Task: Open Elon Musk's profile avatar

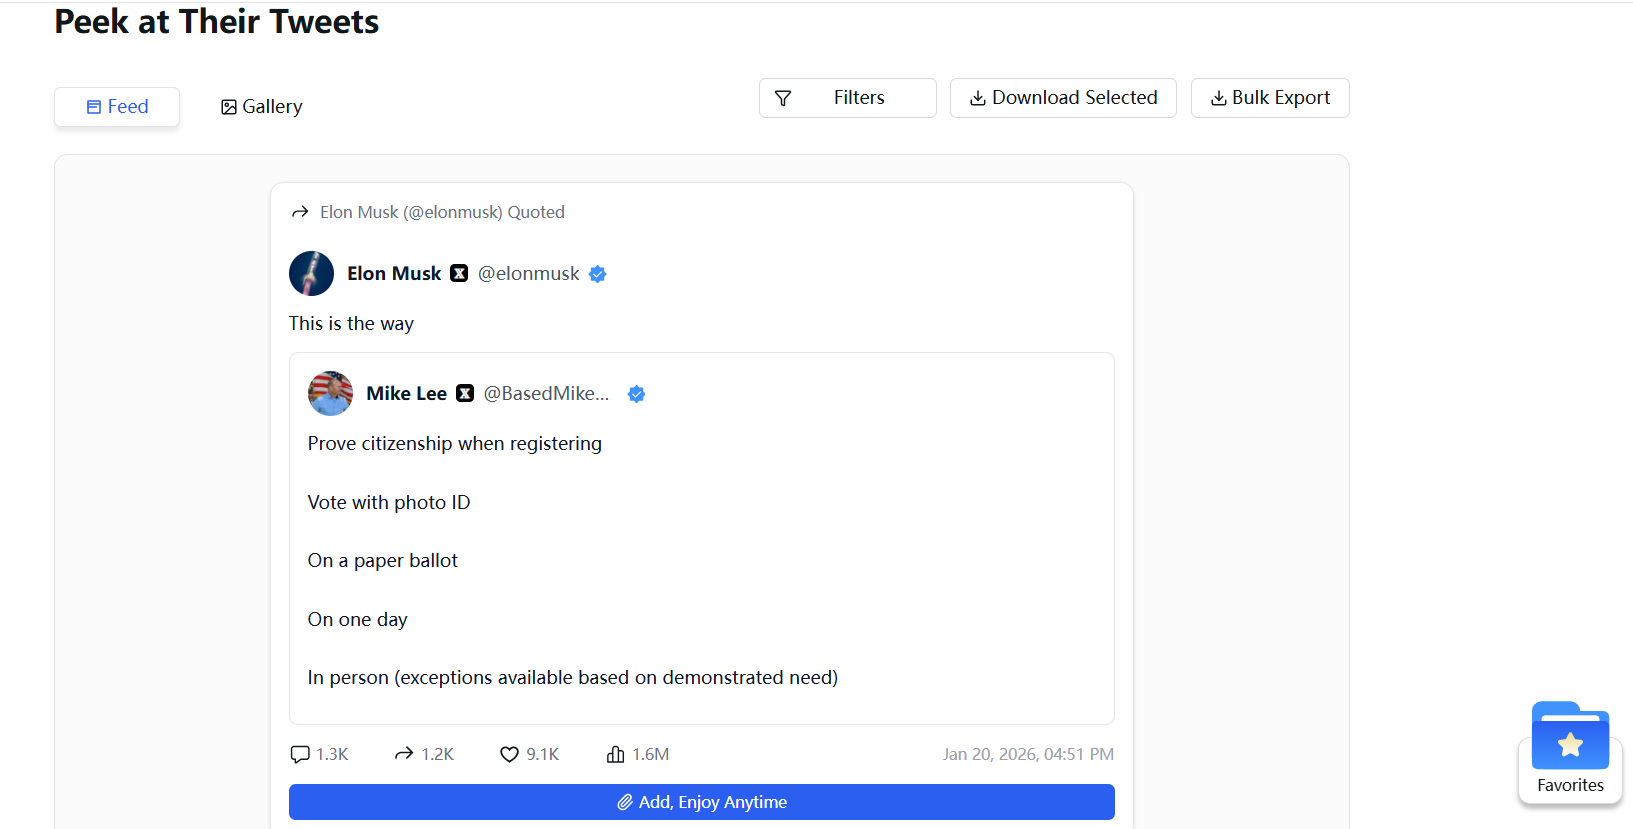Action: 311,274
